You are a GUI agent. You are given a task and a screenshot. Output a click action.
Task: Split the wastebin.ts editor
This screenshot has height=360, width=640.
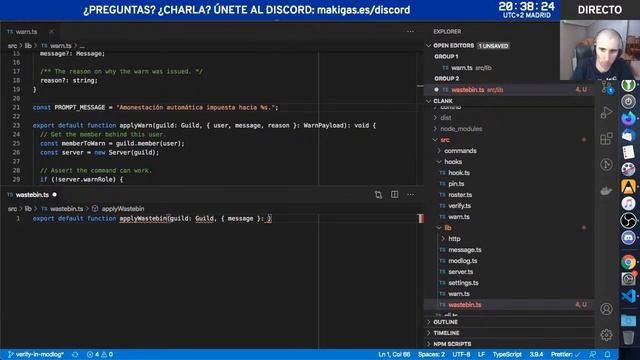pos(394,195)
